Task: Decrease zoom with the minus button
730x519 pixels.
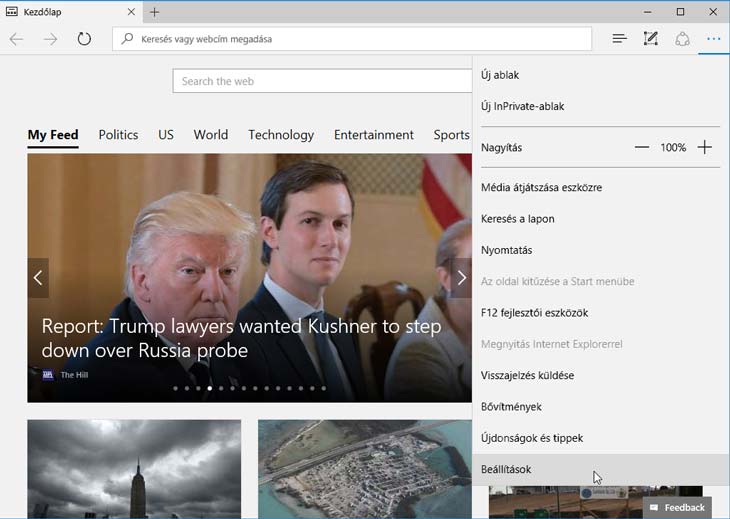Action: click(x=642, y=147)
